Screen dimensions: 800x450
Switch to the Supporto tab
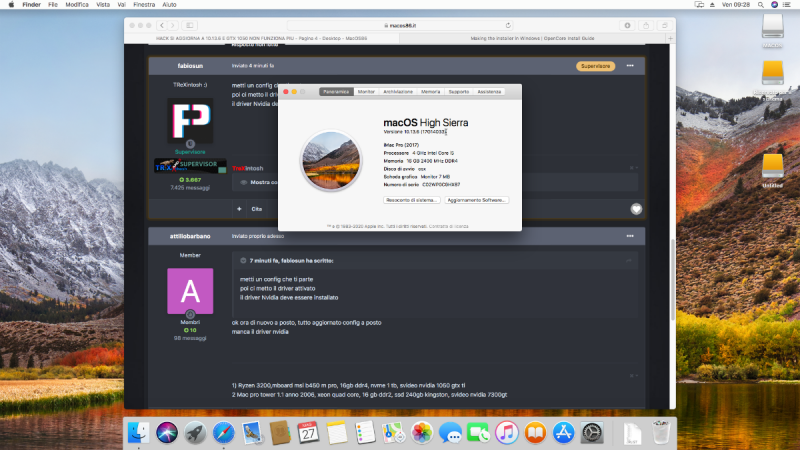[459, 92]
